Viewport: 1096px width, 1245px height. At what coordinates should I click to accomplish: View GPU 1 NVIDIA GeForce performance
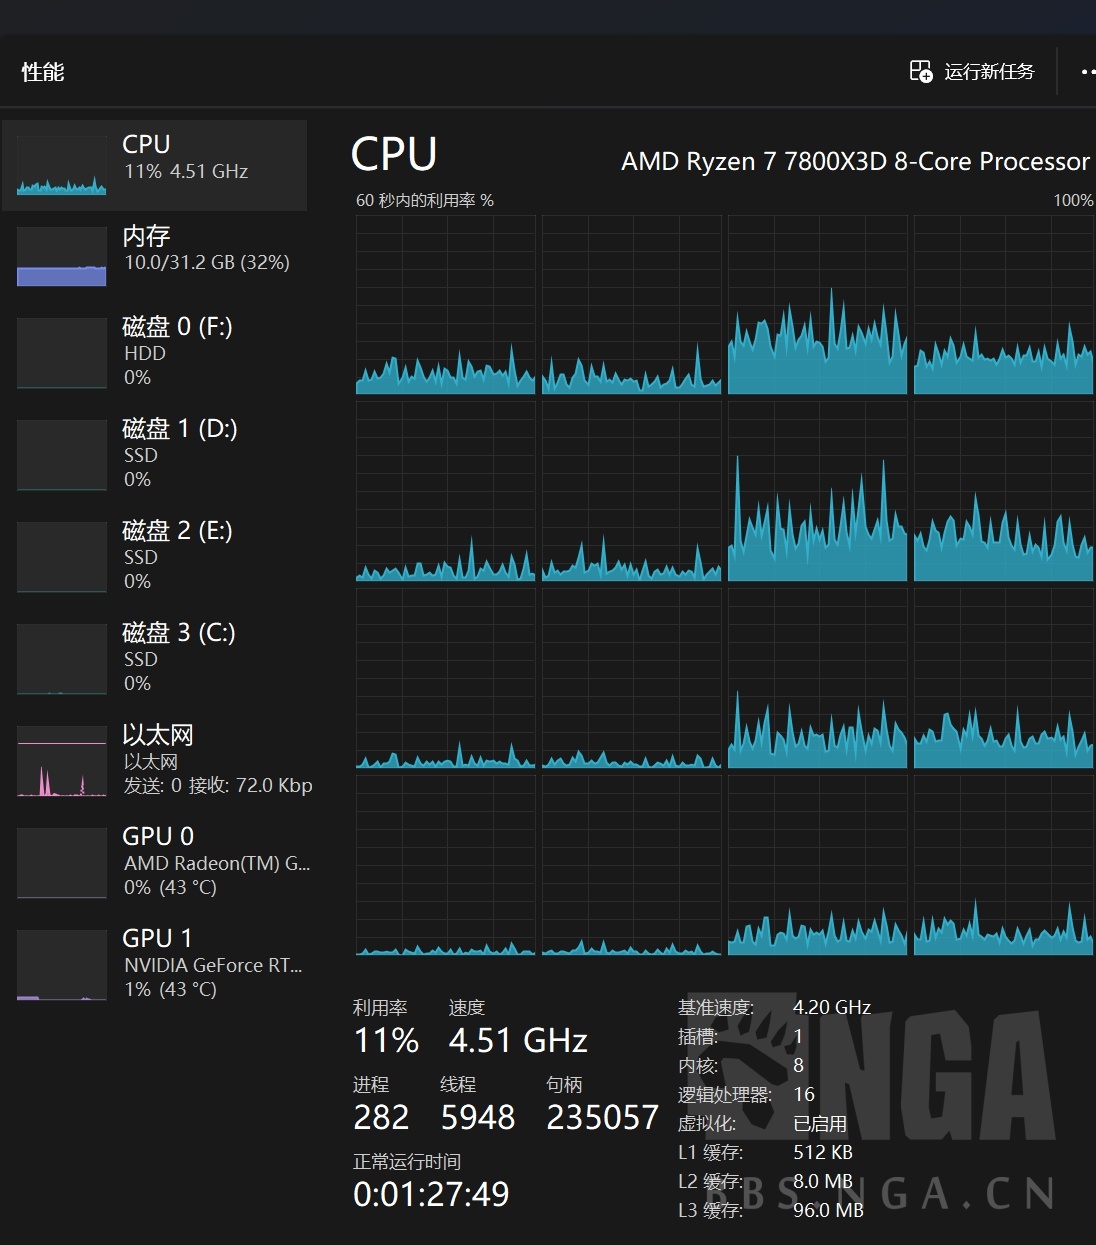coord(155,964)
